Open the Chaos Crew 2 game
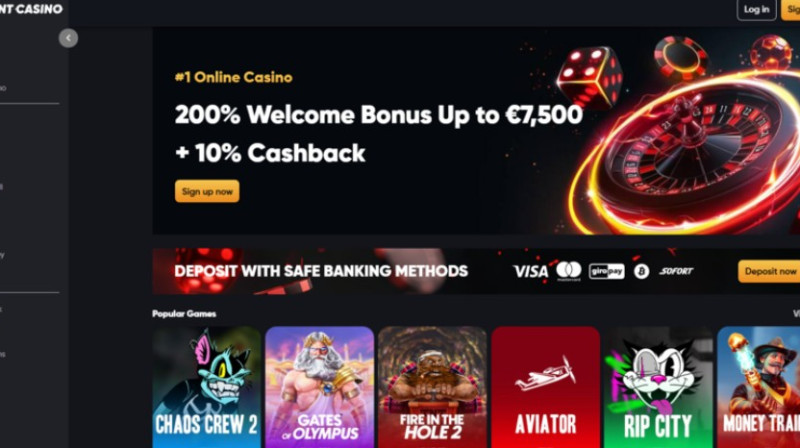The width and height of the screenshot is (800, 448). (207, 387)
